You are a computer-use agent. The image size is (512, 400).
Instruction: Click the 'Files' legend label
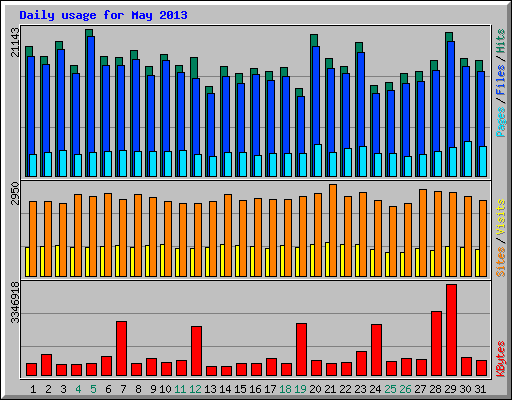[x=501, y=80]
